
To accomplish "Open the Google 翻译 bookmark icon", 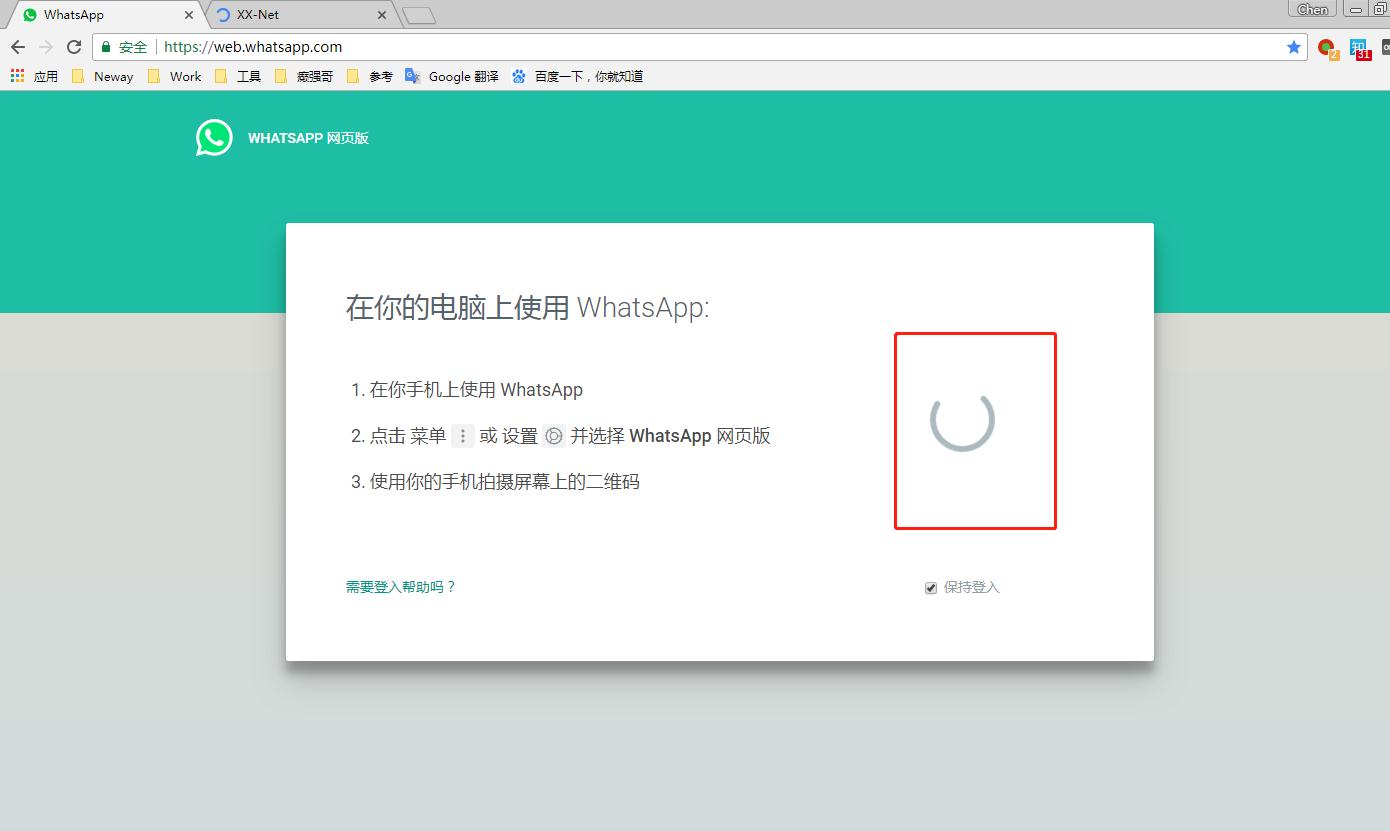I will [x=412, y=75].
